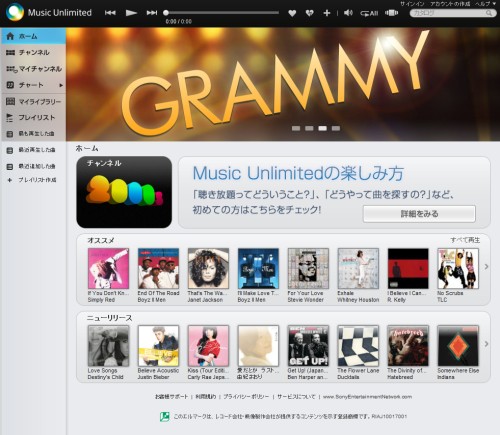
Task: Click the heart like icon
Action: [292, 13]
